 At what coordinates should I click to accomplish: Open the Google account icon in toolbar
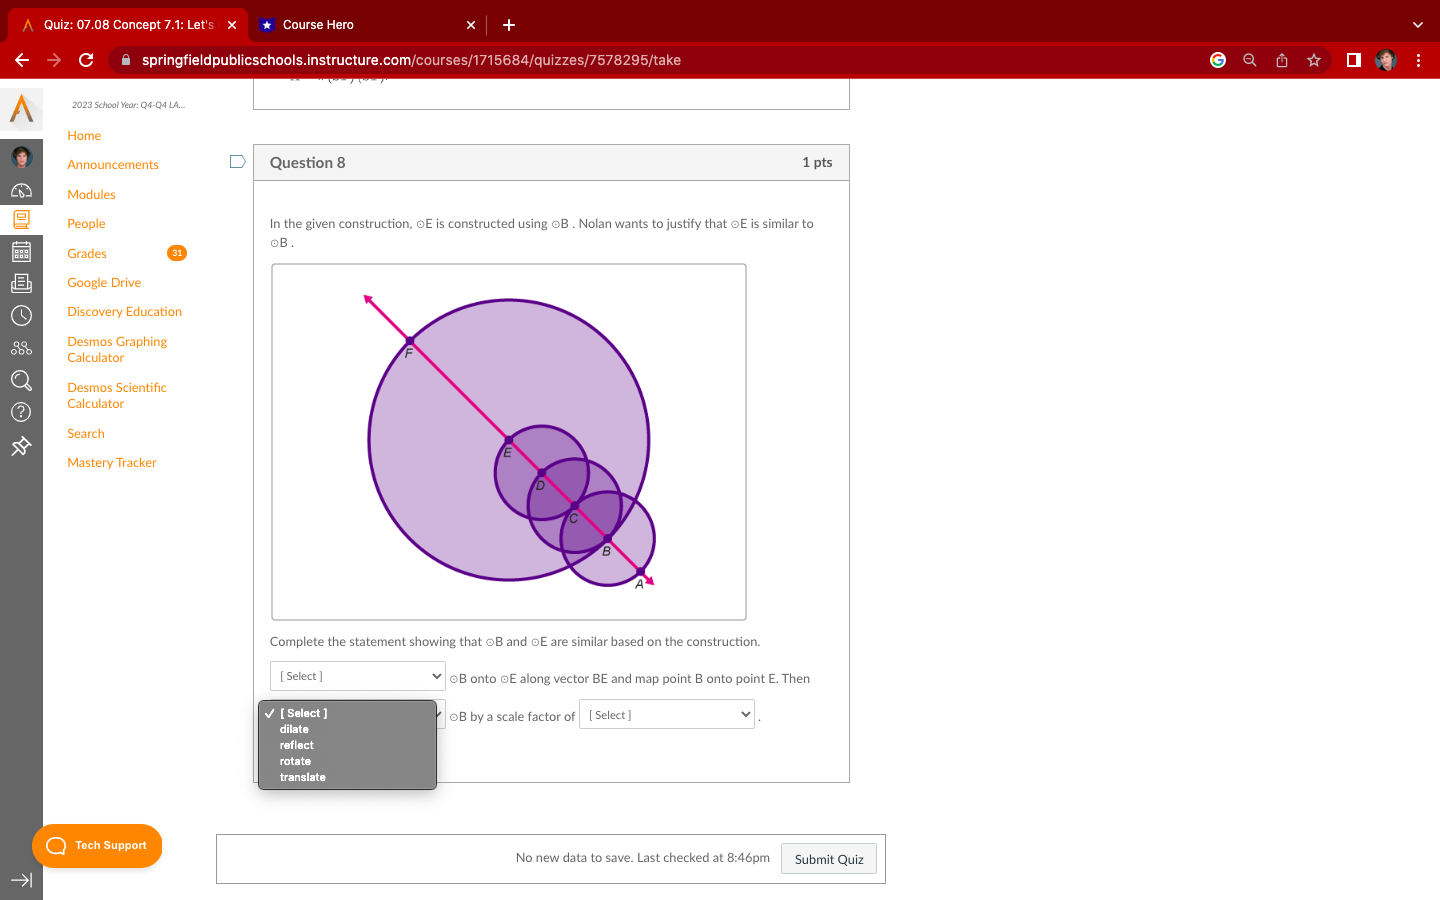click(1218, 60)
